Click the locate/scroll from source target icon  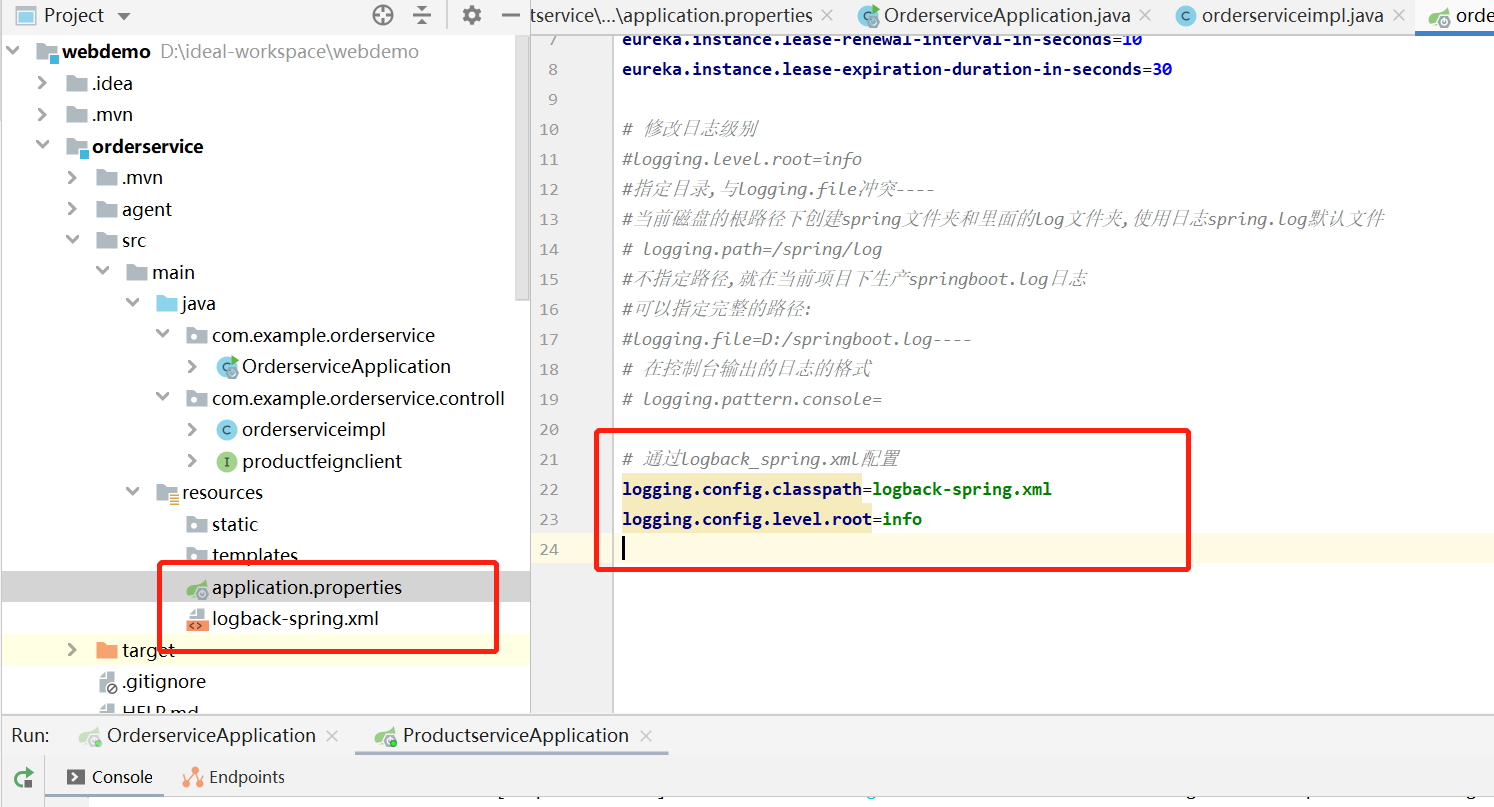point(383,15)
